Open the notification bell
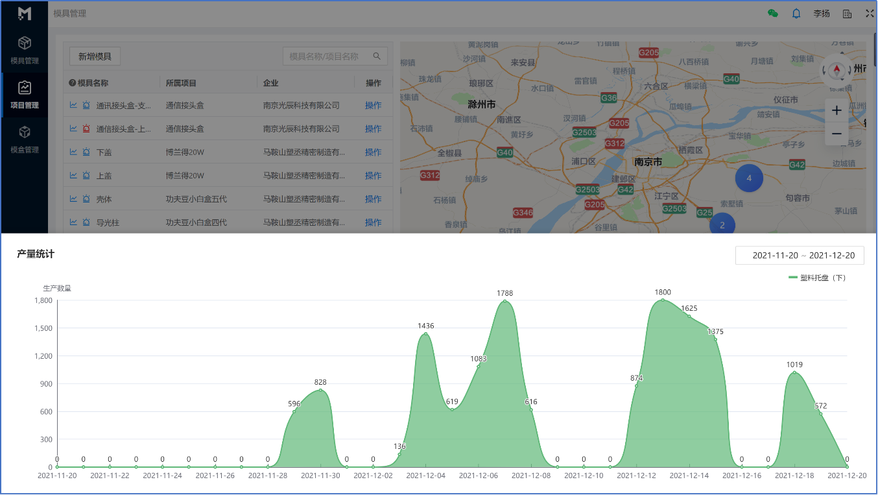The height and width of the screenshot is (495, 878). [x=796, y=14]
